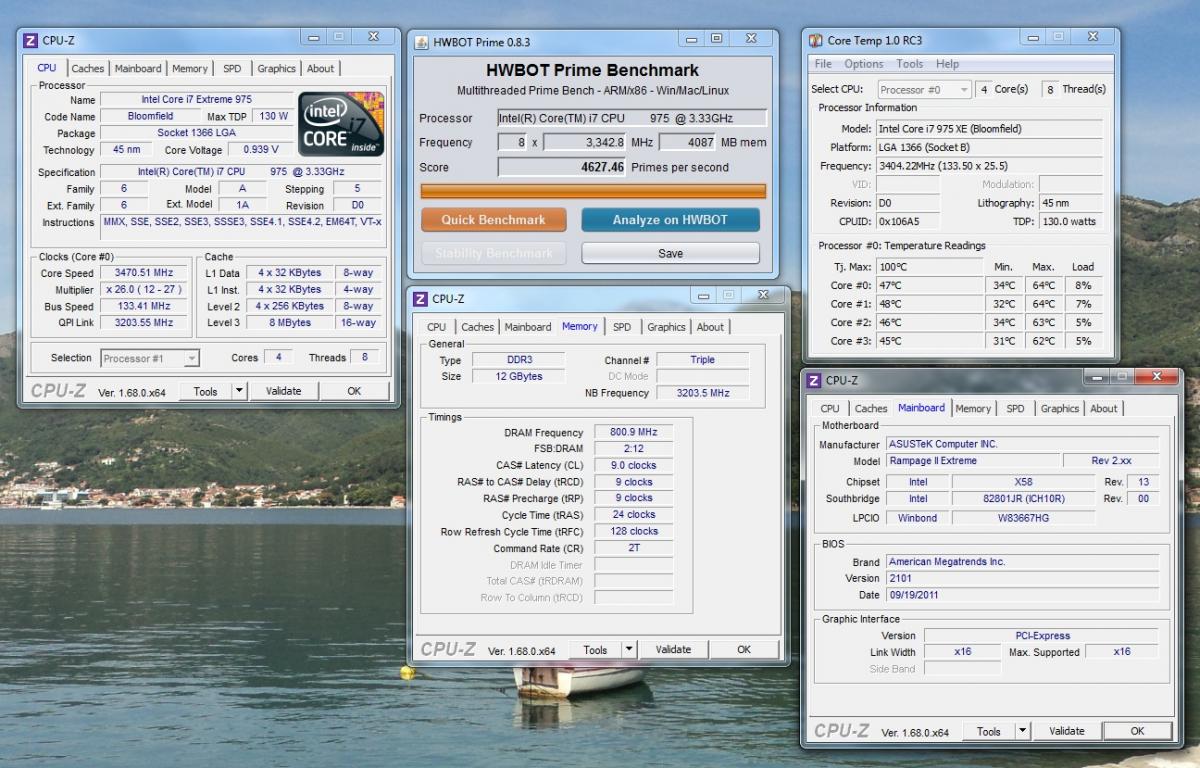Click Validate in the CPU-Z Mainboard window
1200x768 pixels.
coord(1067,731)
